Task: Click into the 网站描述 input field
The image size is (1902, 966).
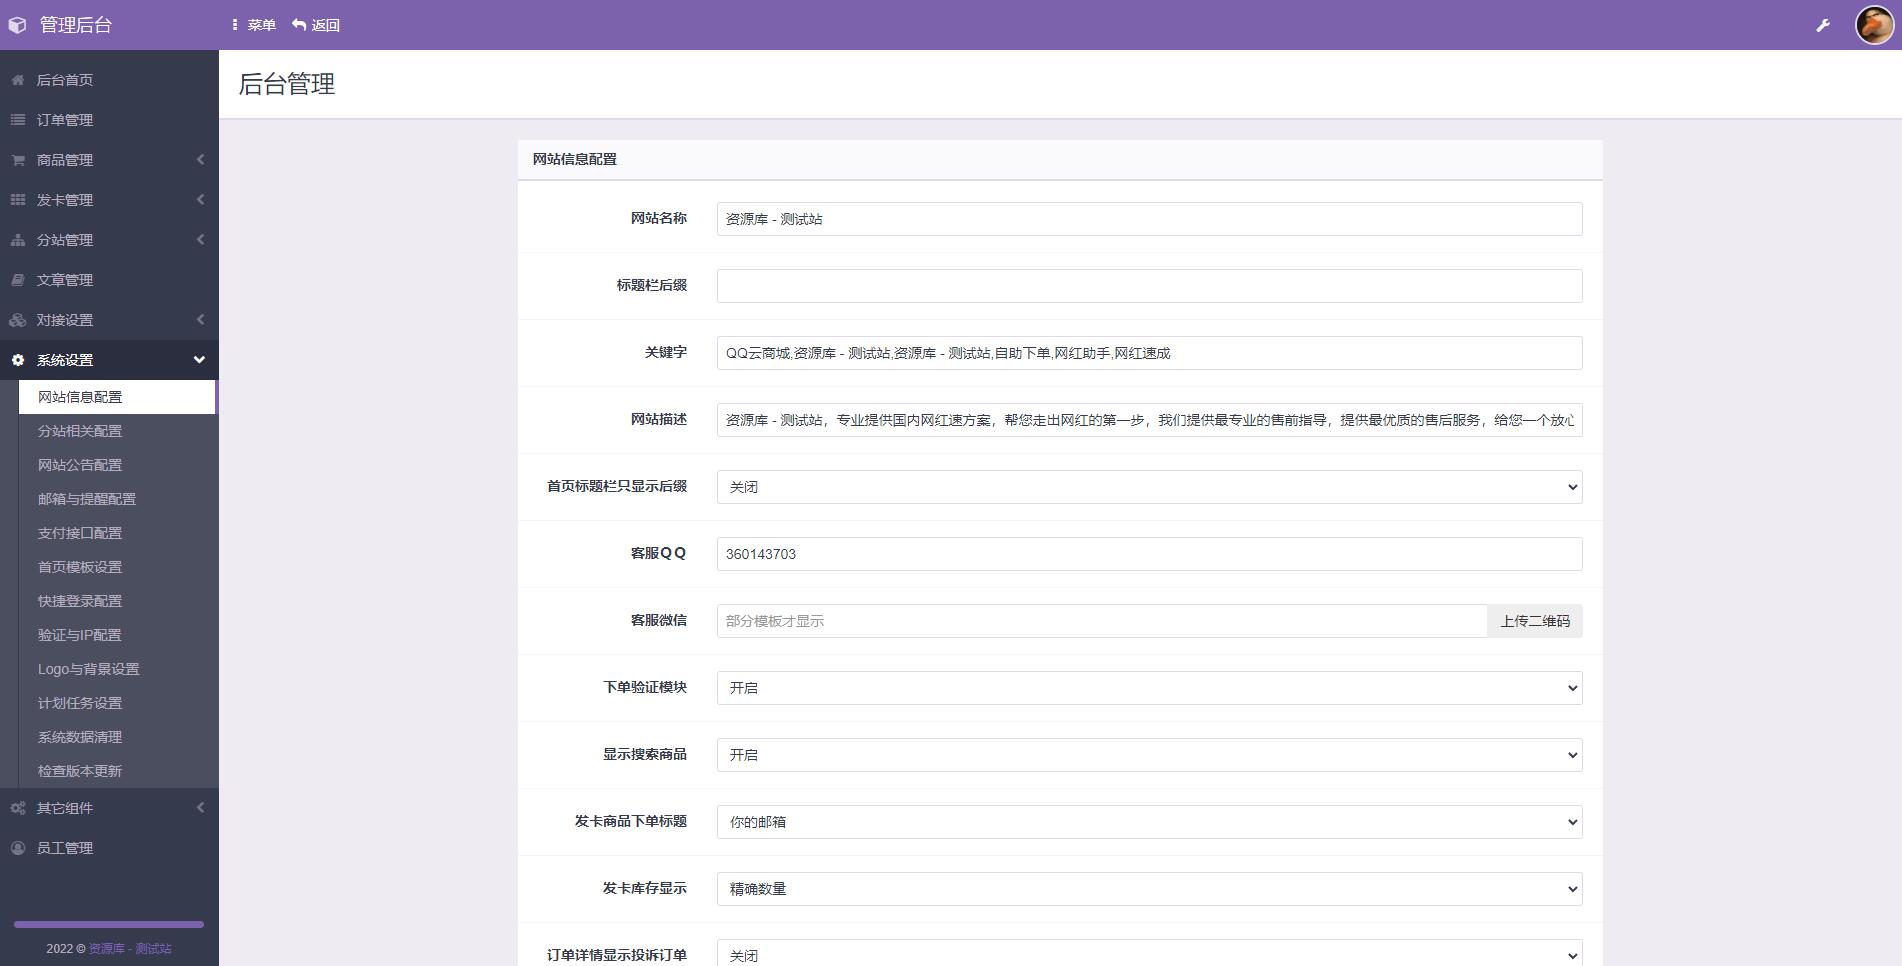Action: tap(1149, 420)
